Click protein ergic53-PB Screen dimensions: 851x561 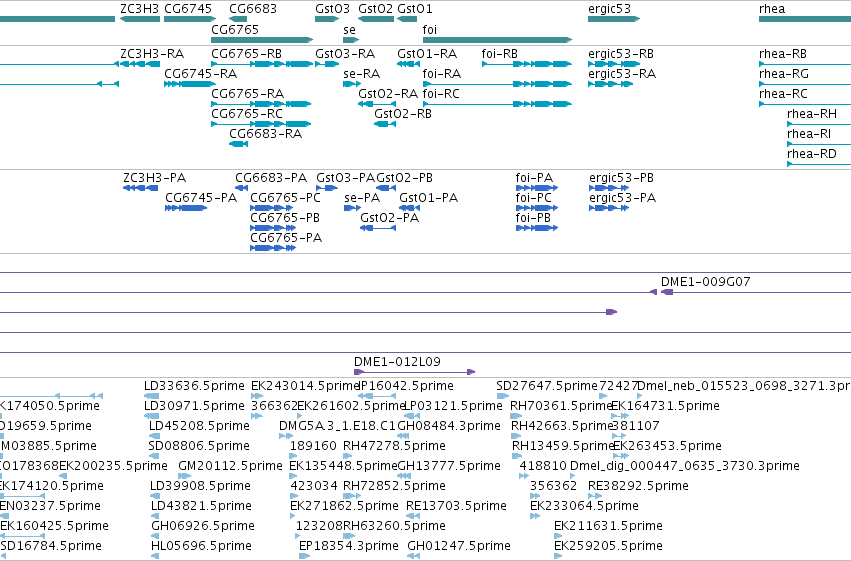pos(609,188)
